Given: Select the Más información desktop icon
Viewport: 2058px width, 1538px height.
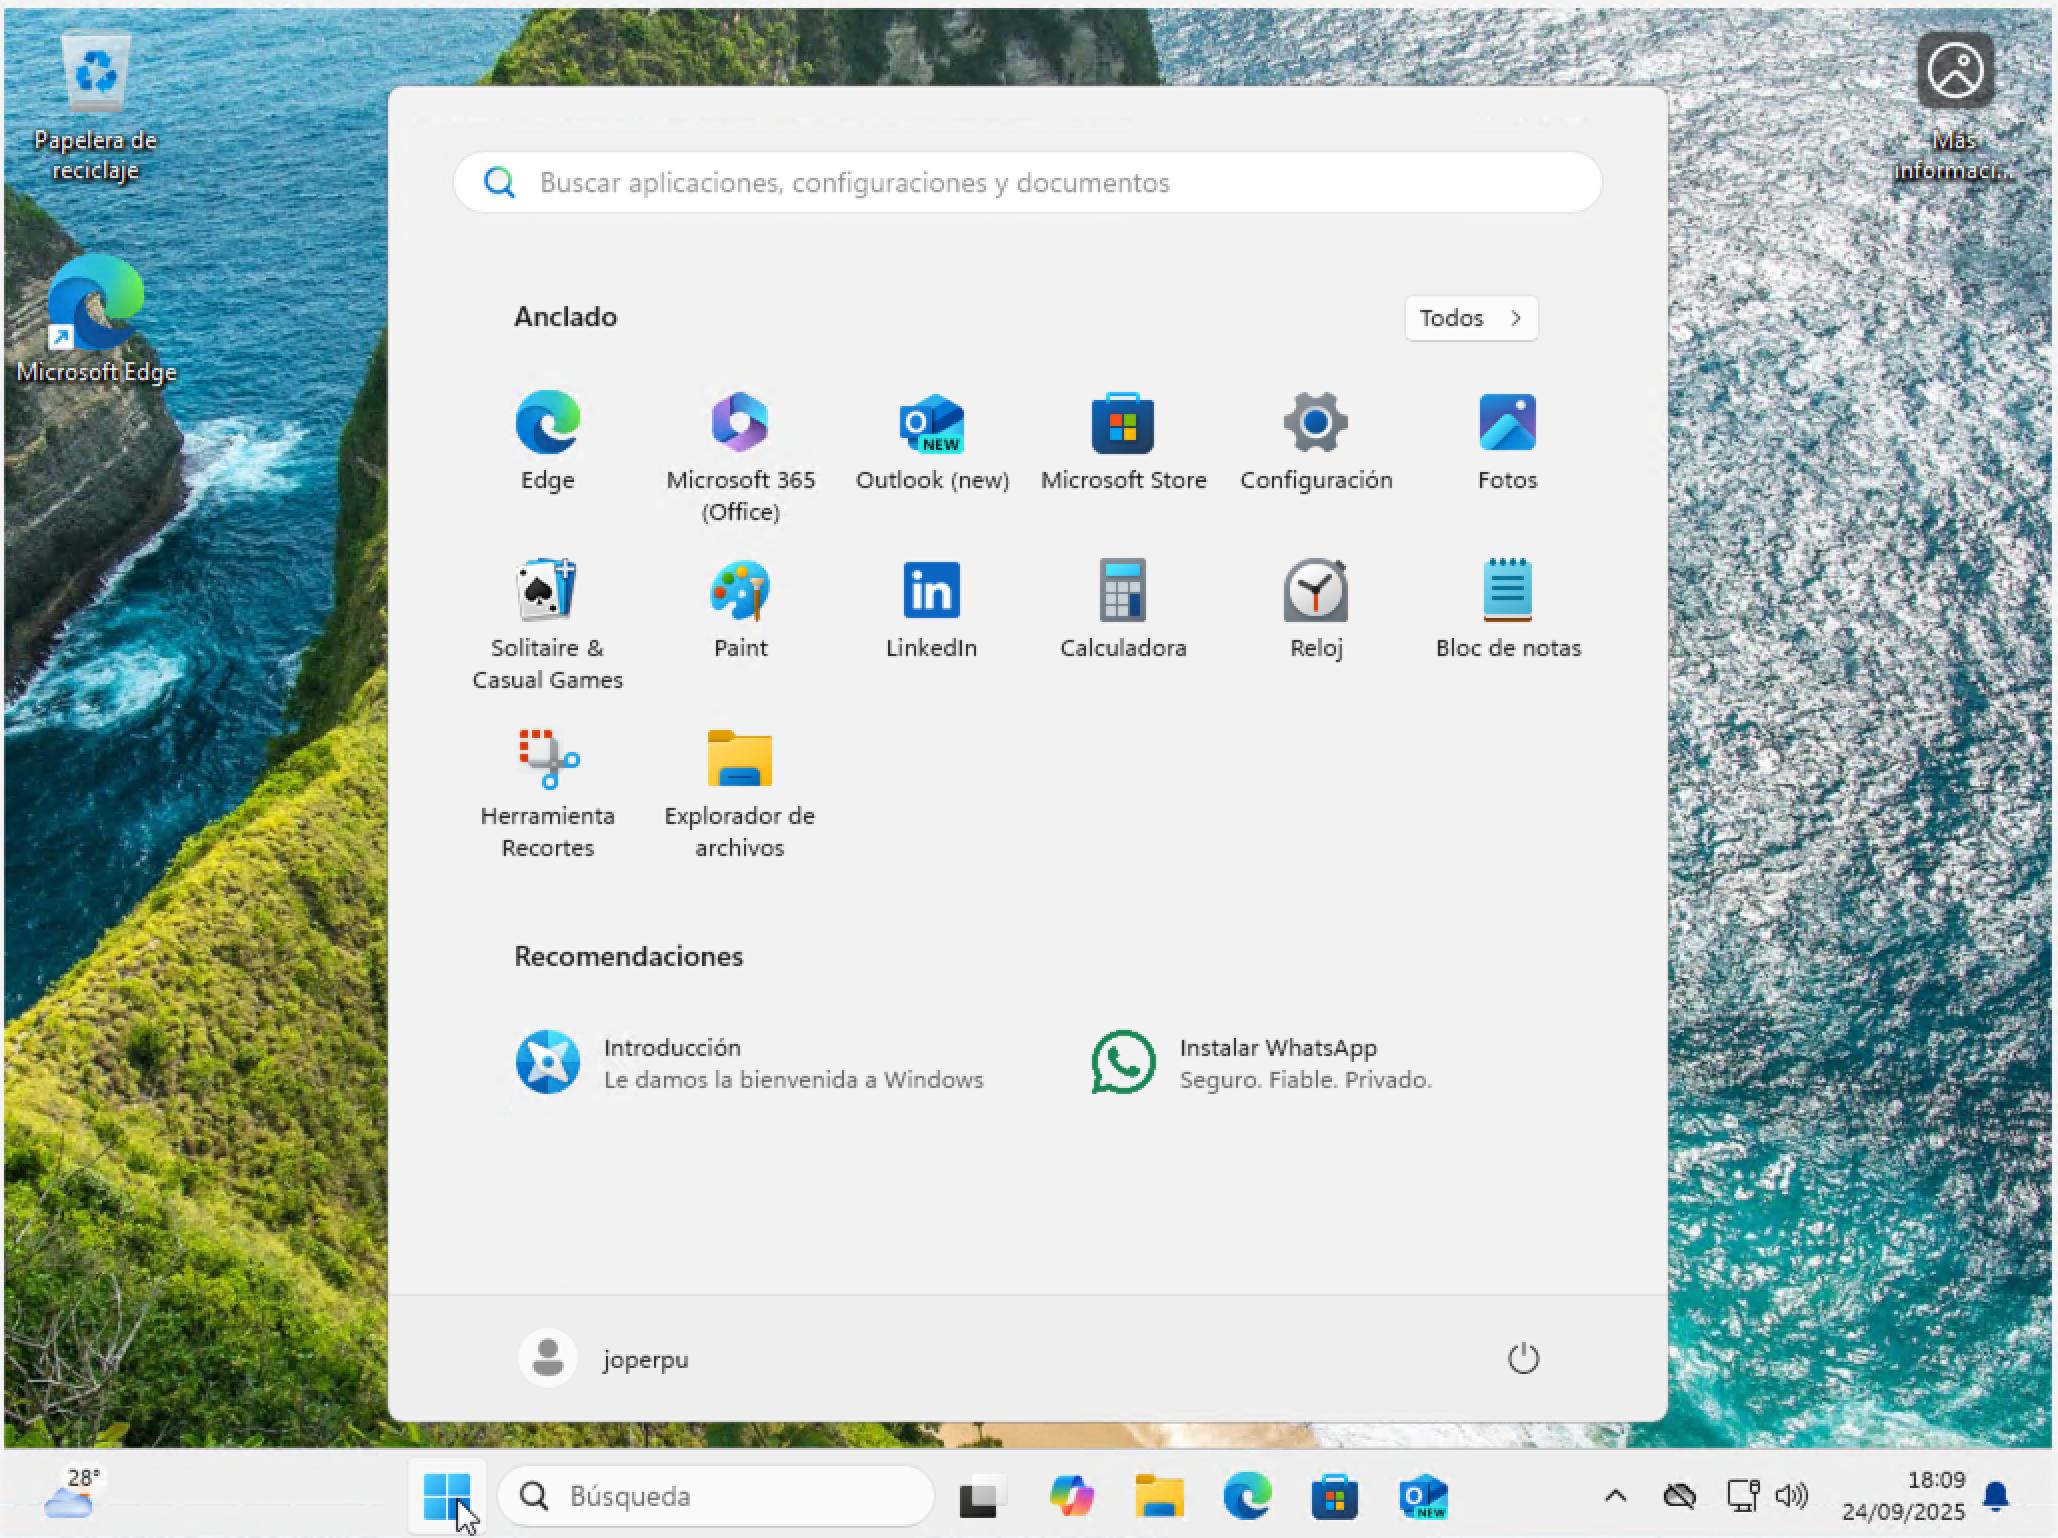Looking at the screenshot, I should tap(1955, 108).
